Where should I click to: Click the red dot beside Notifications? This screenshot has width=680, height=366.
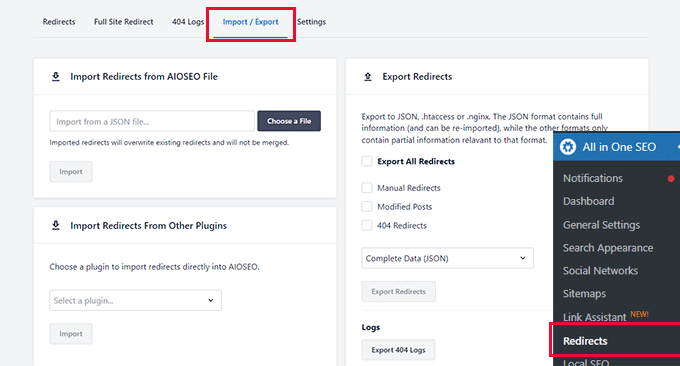tap(671, 178)
